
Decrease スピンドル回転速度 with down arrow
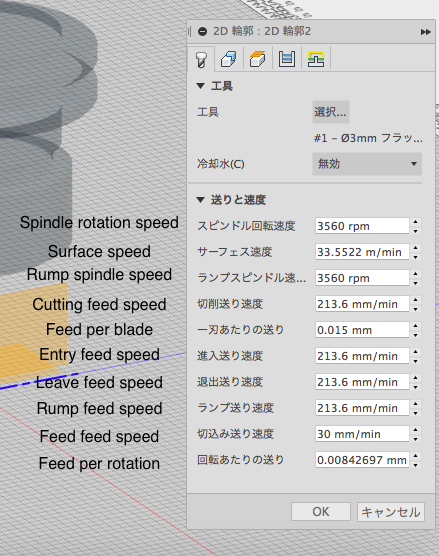click(415, 230)
